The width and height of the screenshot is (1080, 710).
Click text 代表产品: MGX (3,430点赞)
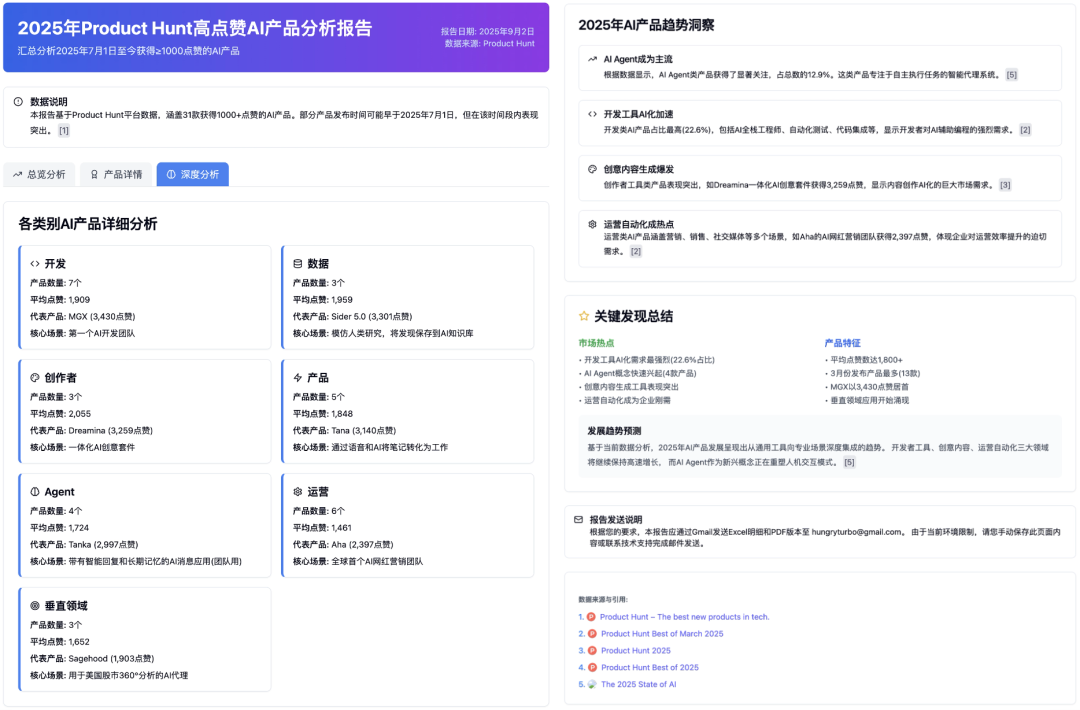[x=83, y=317]
